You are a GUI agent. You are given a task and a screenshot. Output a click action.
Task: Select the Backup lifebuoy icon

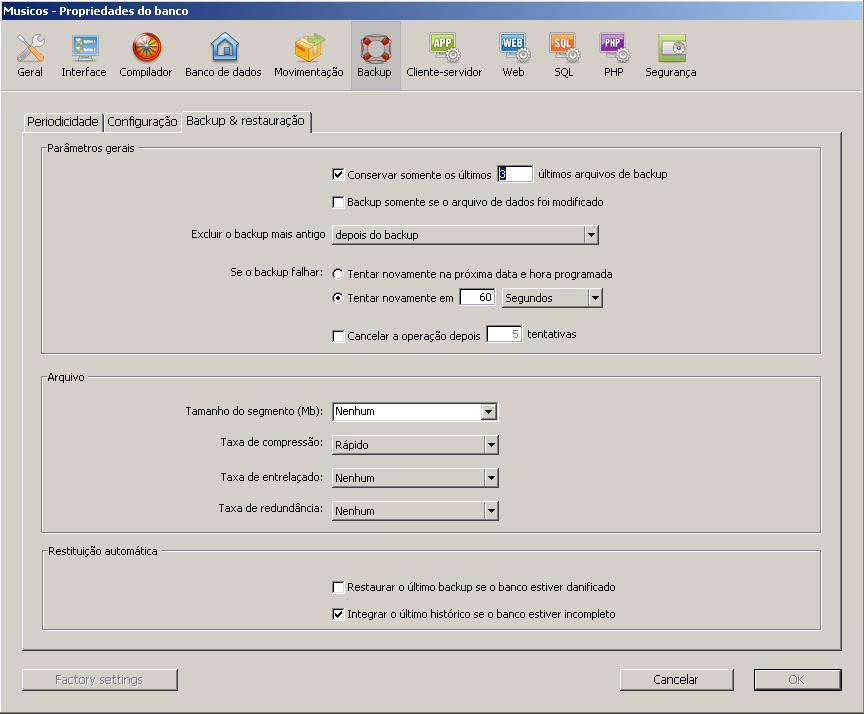[376, 48]
